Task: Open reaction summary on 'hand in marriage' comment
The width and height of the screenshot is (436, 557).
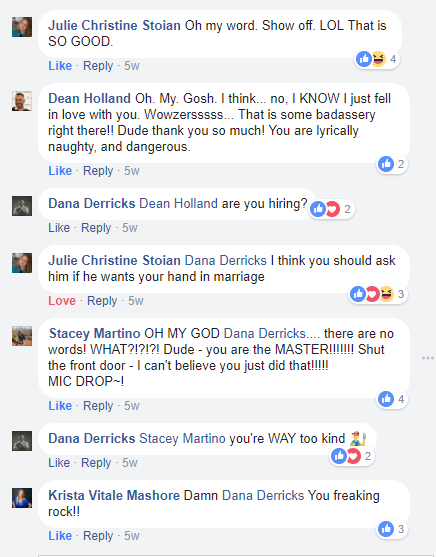Action: 378,294
